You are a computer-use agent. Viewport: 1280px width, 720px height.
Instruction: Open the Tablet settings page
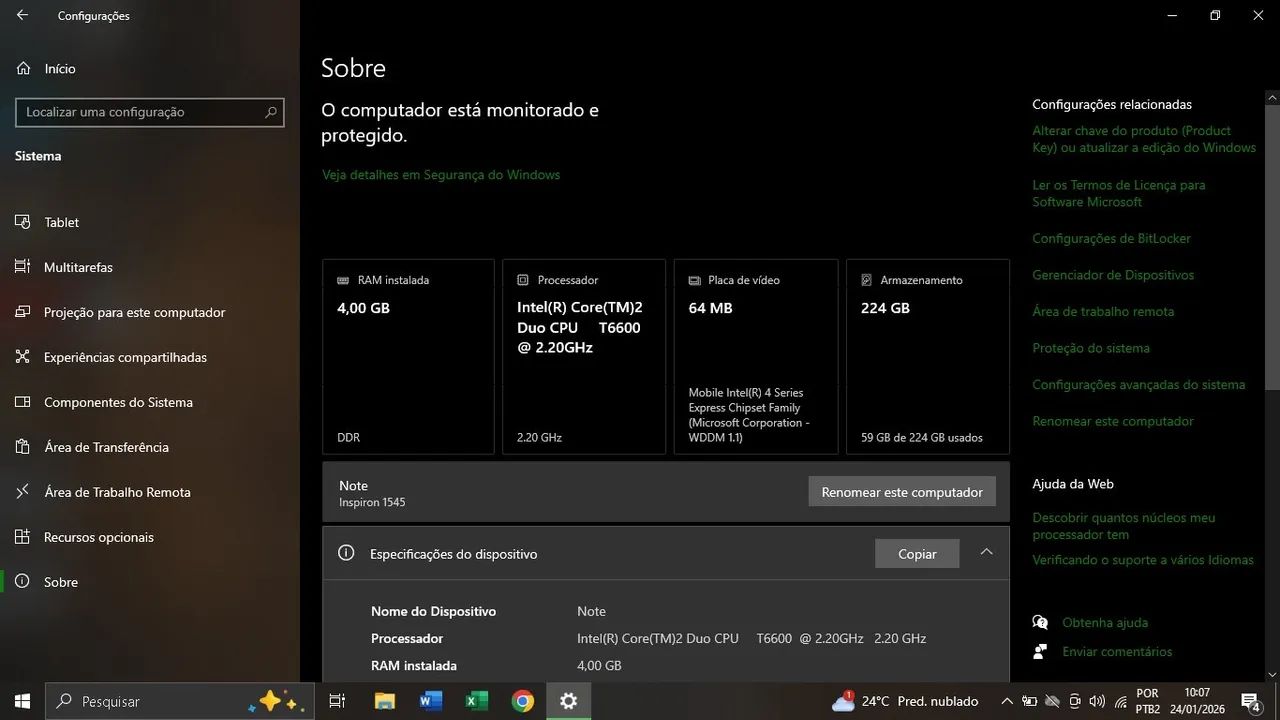61,222
